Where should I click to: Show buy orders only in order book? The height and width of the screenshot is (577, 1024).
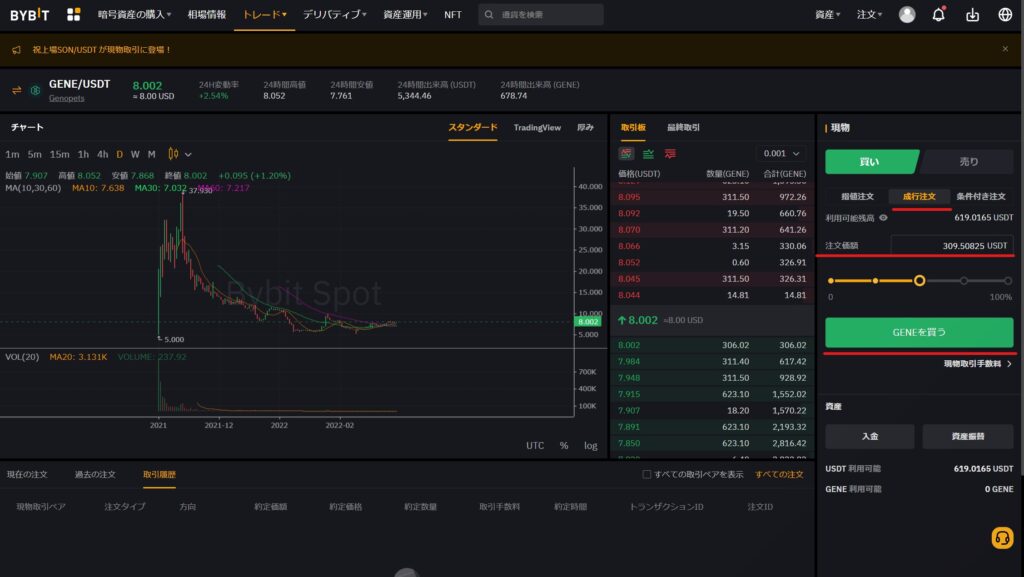[648, 154]
